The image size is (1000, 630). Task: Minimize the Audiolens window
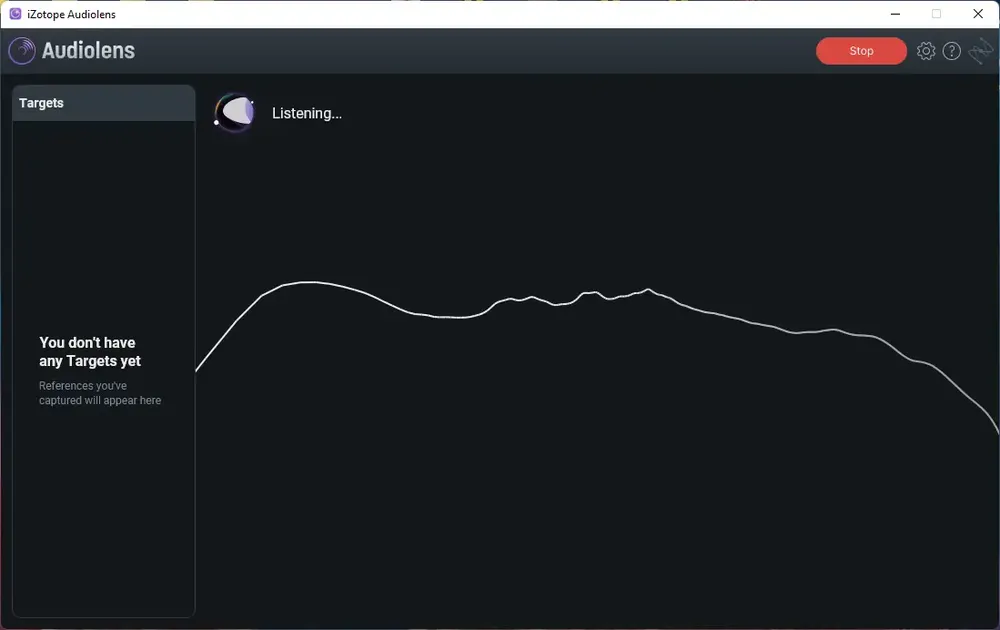pos(895,14)
